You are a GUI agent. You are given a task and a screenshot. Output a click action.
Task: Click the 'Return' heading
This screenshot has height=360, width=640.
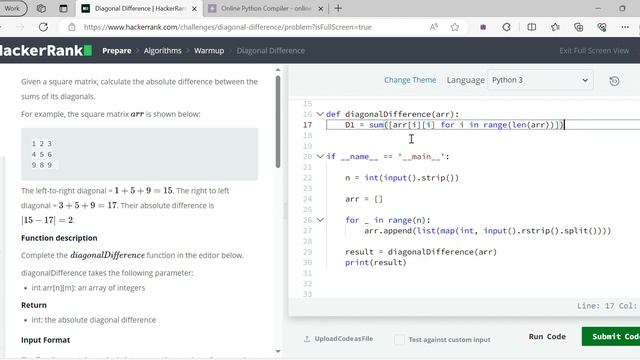coord(34,305)
